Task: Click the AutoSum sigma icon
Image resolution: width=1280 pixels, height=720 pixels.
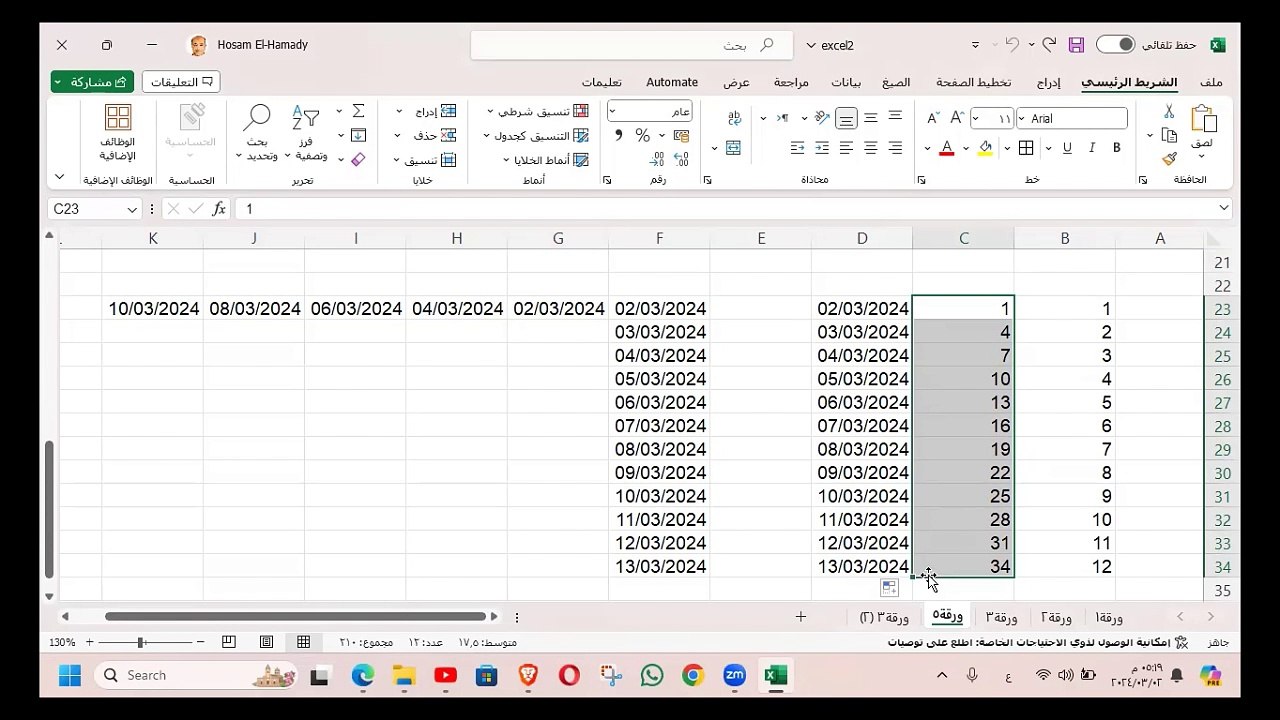Action: click(358, 111)
